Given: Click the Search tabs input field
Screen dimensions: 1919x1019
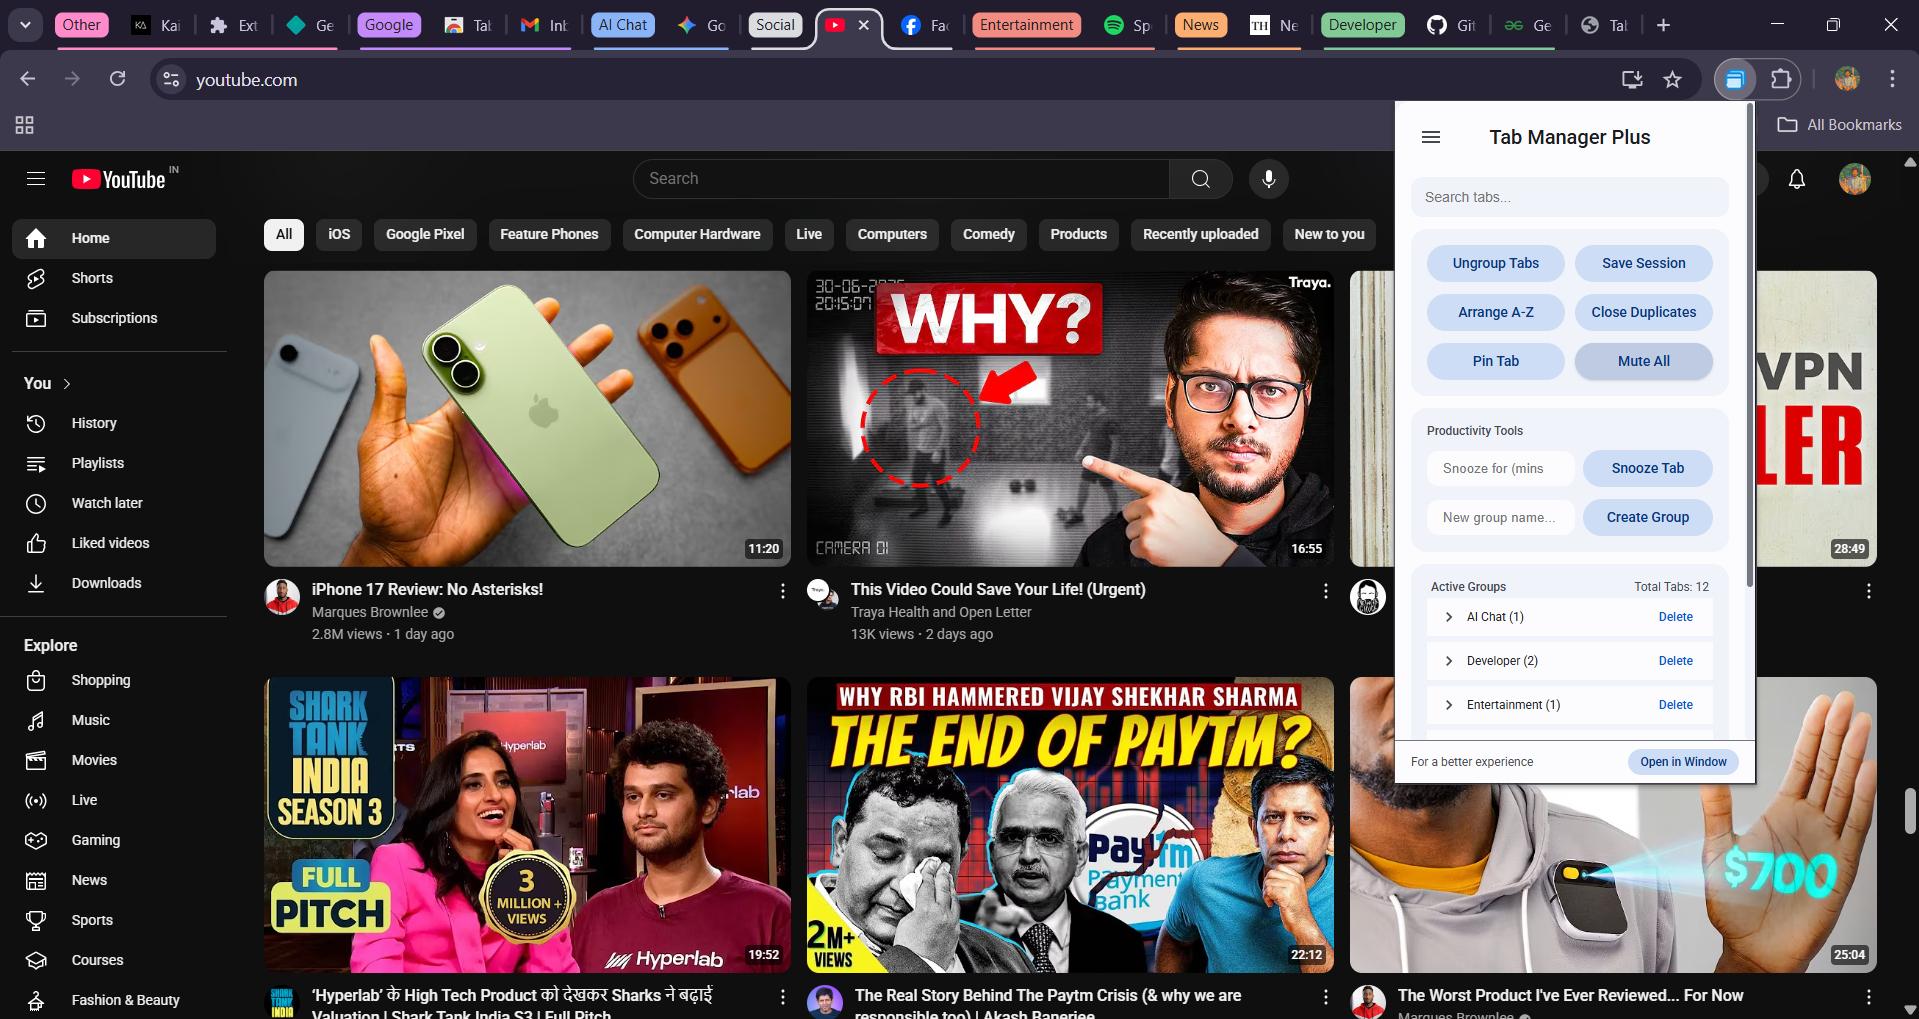Looking at the screenshot, I should coord(1568,197).
